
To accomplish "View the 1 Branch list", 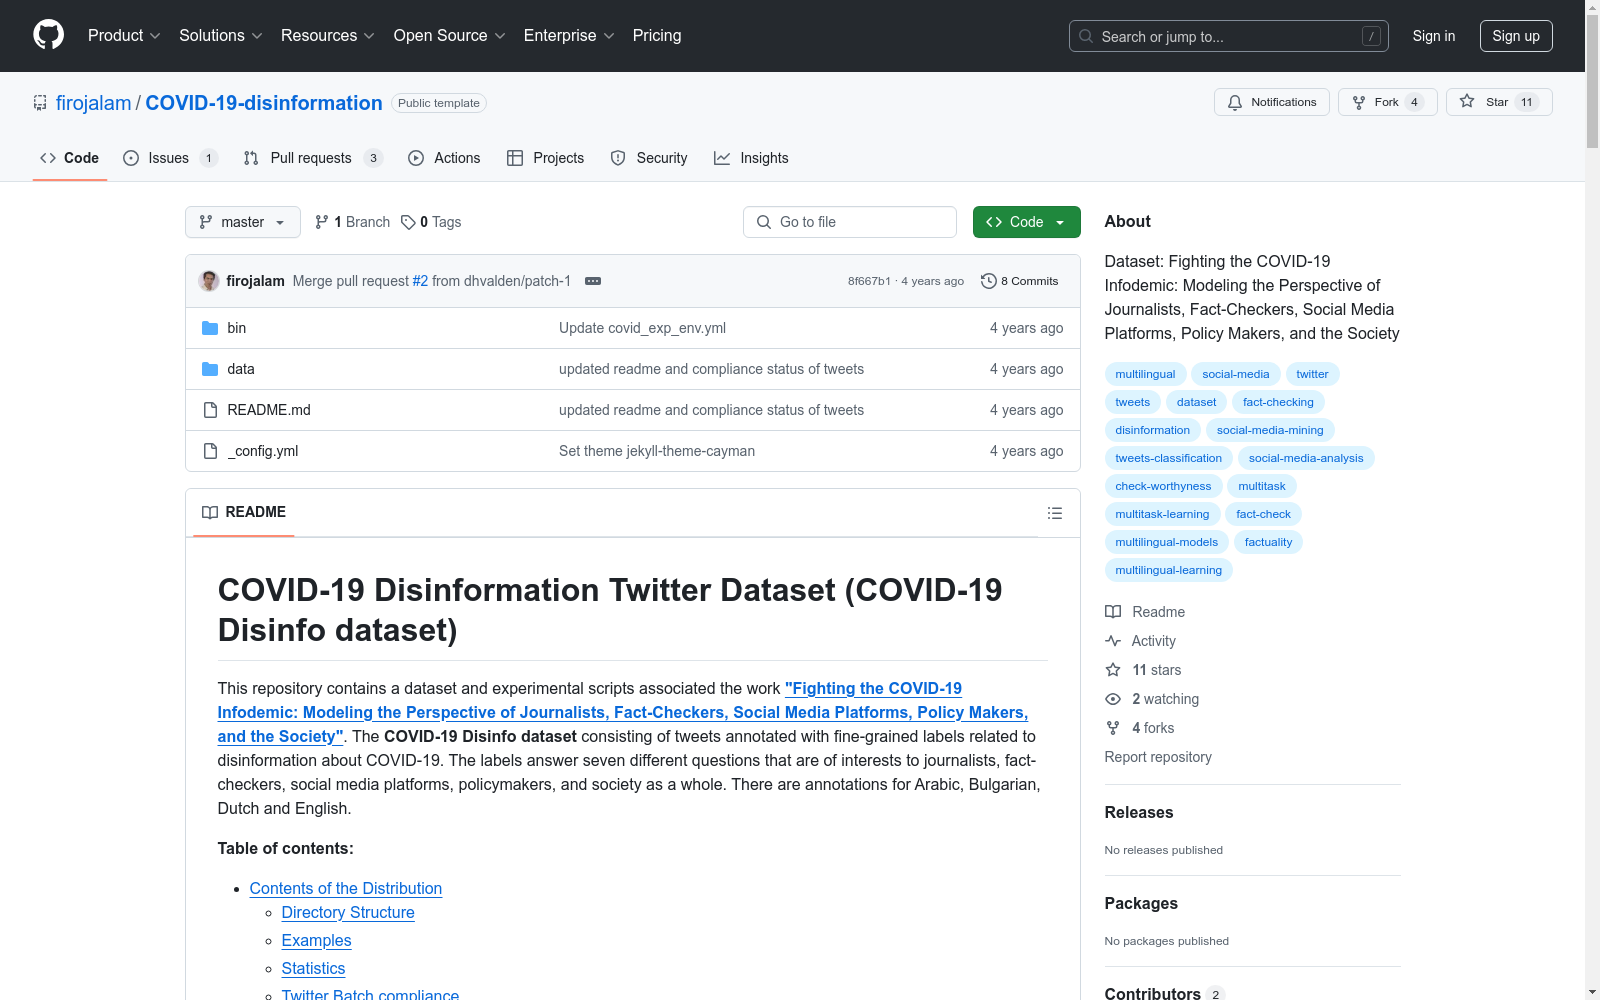I will [x=352, y=222].
